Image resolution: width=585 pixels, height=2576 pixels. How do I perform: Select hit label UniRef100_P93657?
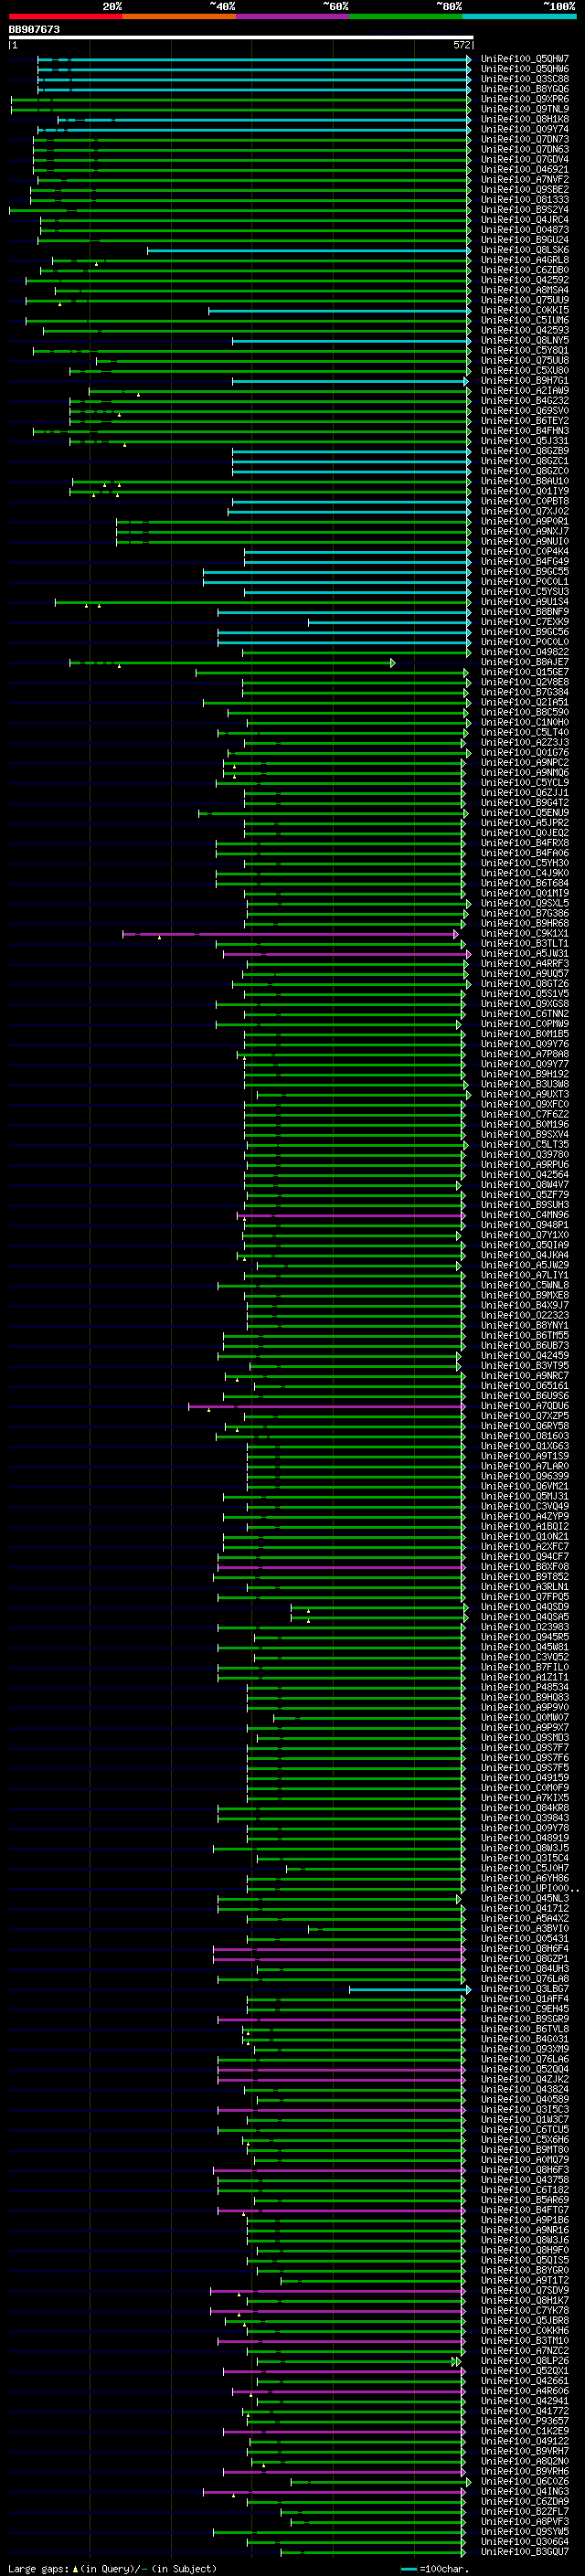(525, 2421)
